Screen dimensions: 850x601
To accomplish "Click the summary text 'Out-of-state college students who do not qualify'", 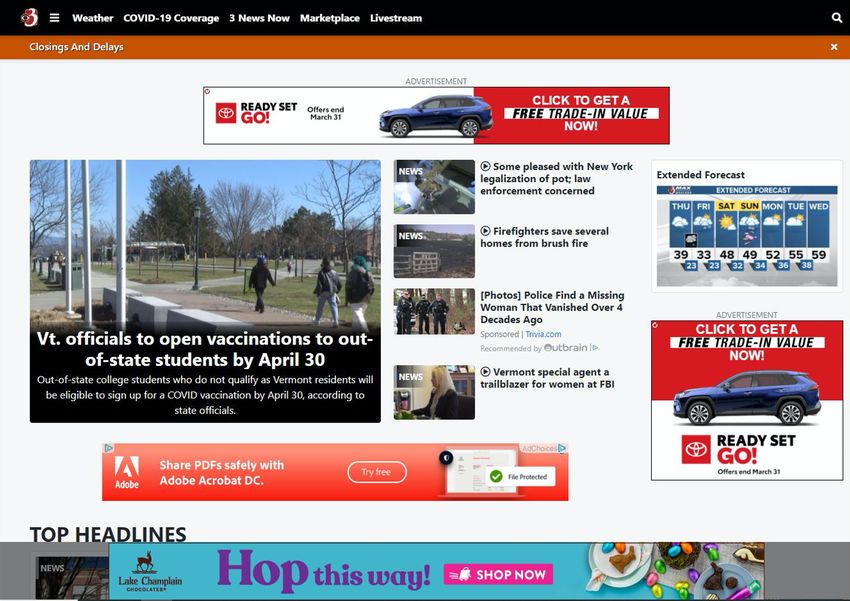I will (205, 395).
